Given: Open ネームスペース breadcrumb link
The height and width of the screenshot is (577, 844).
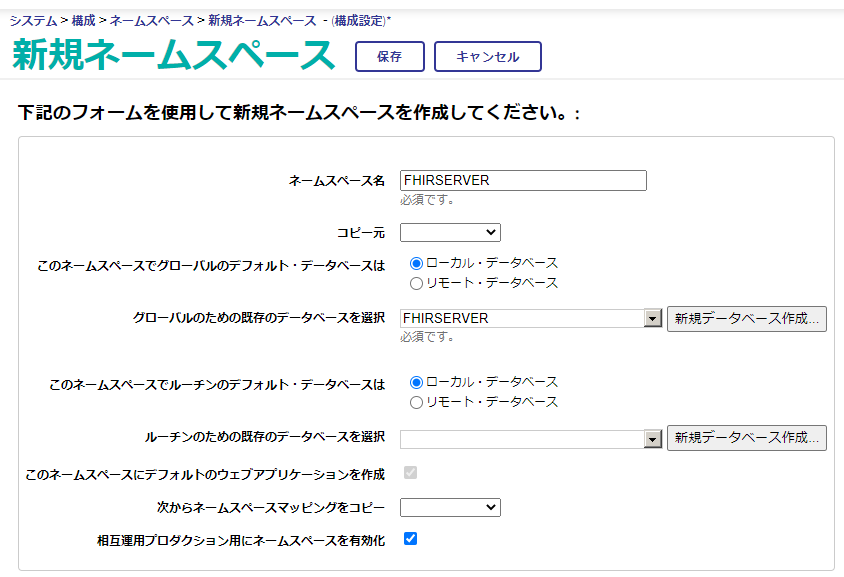Looking at the screenshot, I should click(152, 20).
